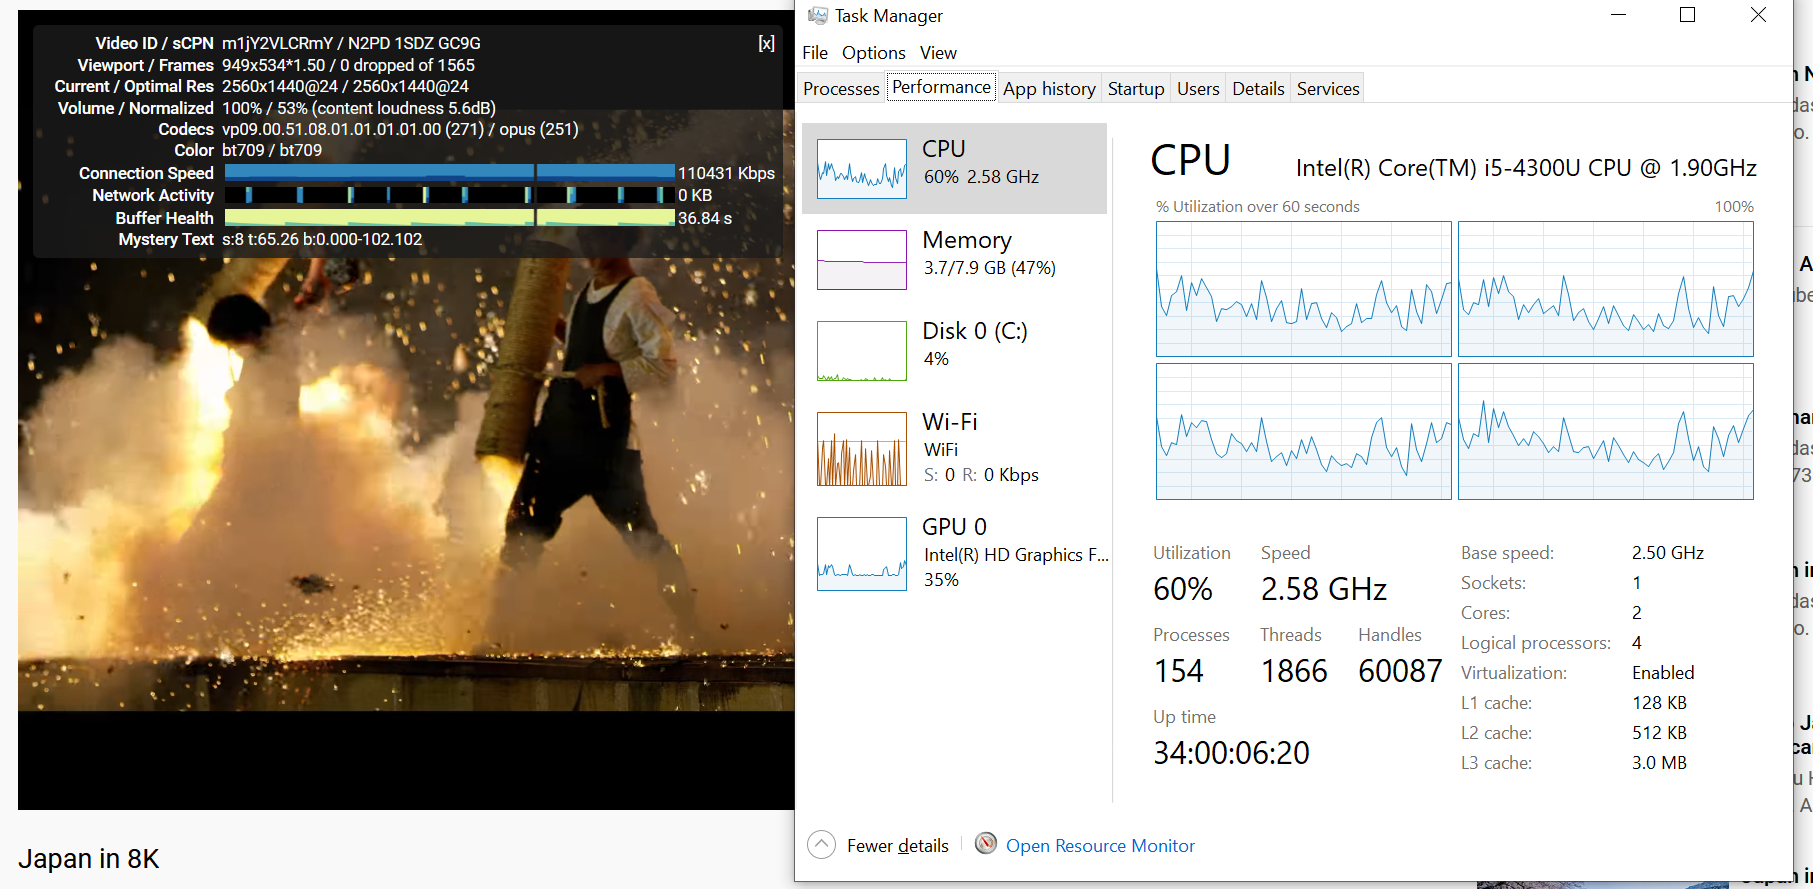
Task: Click the Threads count 1866
Action: (x=1294, y=671)
